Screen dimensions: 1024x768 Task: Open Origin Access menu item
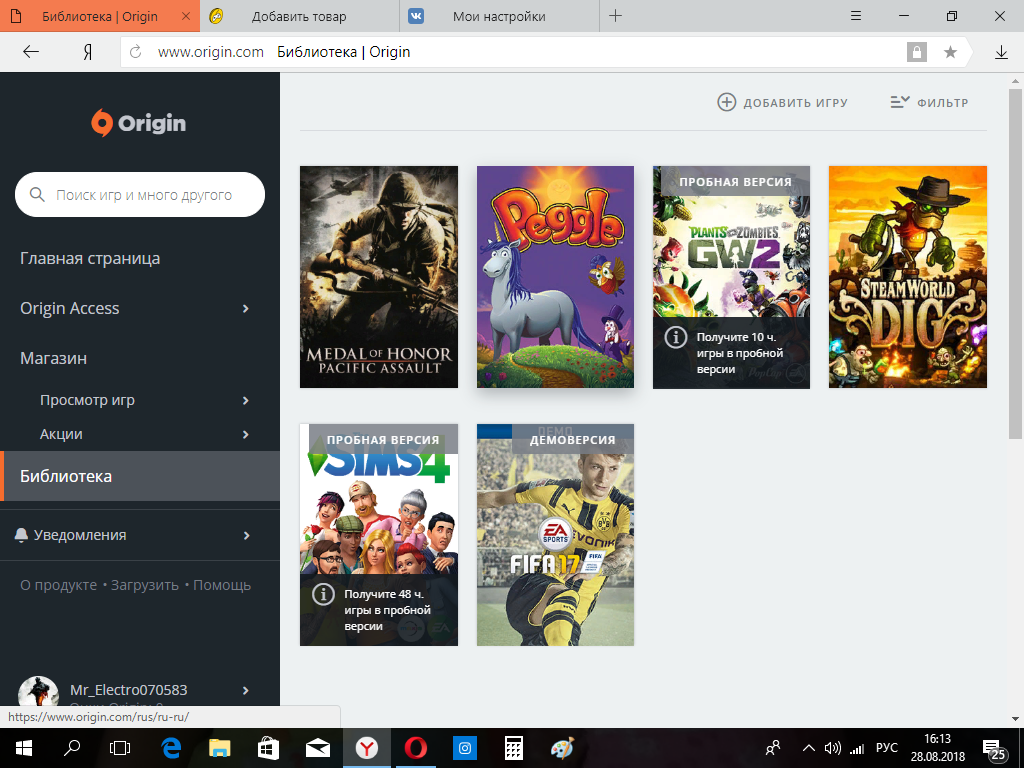70,308
